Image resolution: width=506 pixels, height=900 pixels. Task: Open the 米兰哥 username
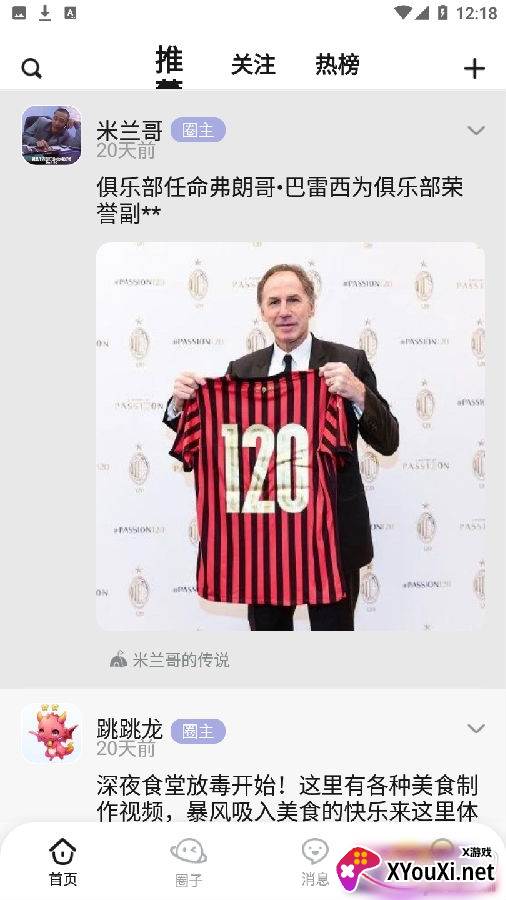click(129, 131)
